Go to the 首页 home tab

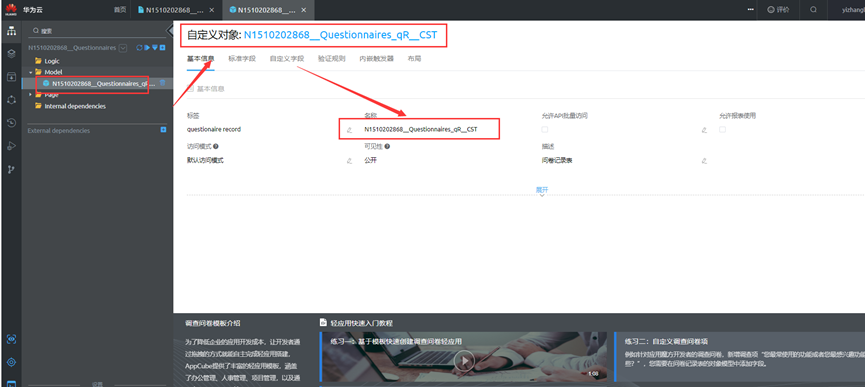pyautogui.click(x=120, y=9)
